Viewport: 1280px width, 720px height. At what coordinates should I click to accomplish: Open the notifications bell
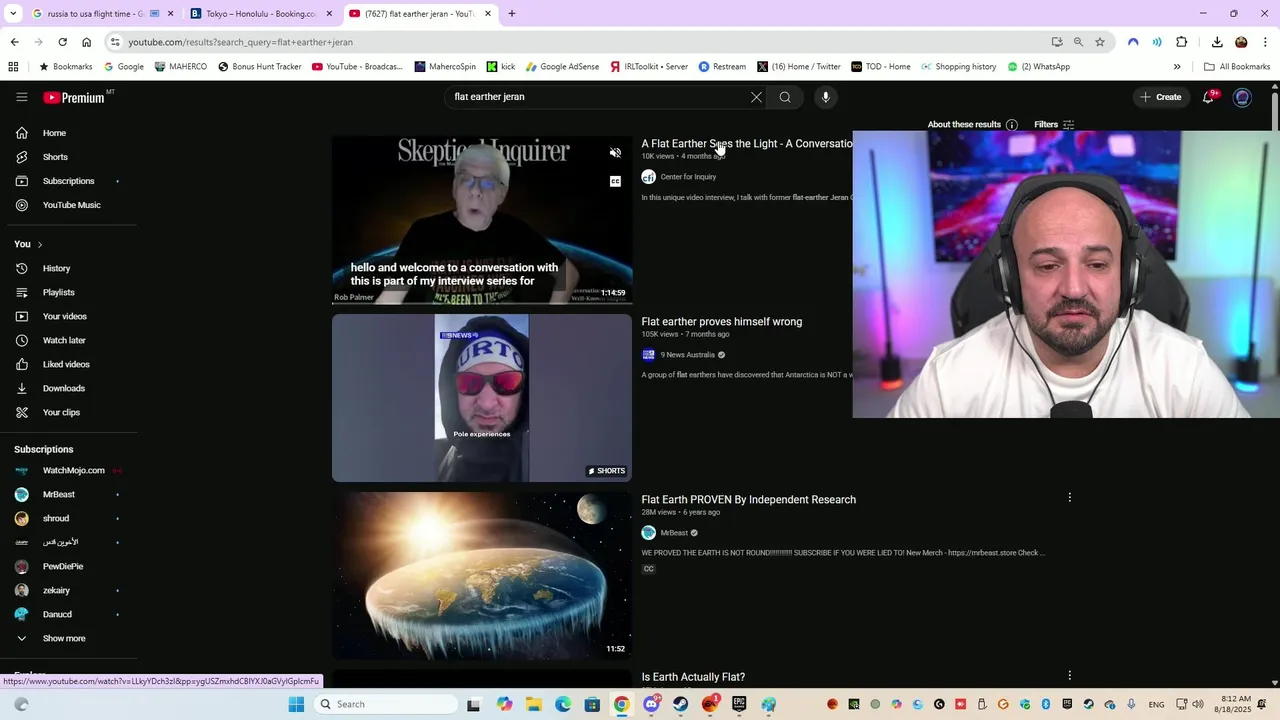[x=1209, y=97]
